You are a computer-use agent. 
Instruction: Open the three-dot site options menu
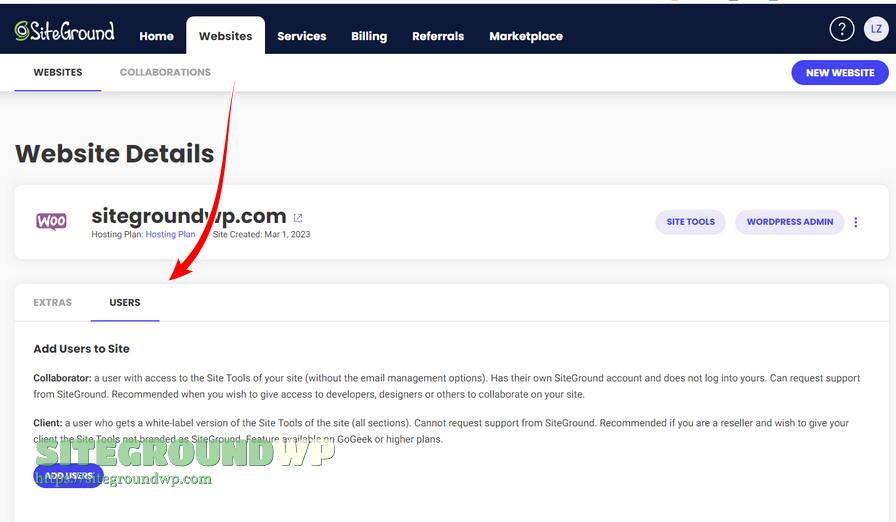pyautogui.click(x=855, y=222)
